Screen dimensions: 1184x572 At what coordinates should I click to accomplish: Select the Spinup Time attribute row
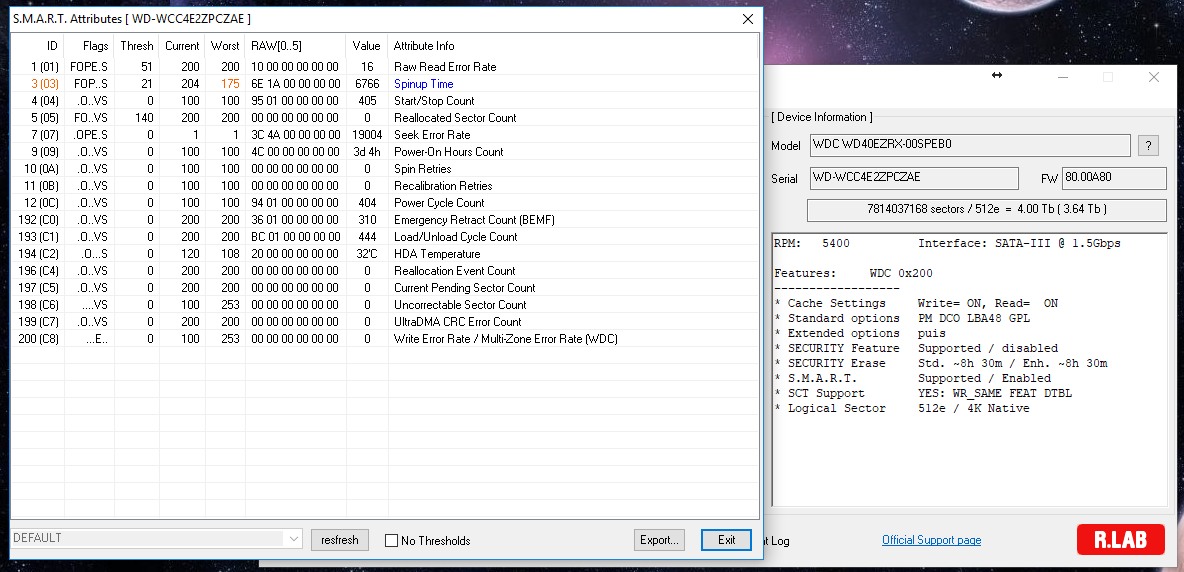384,84
